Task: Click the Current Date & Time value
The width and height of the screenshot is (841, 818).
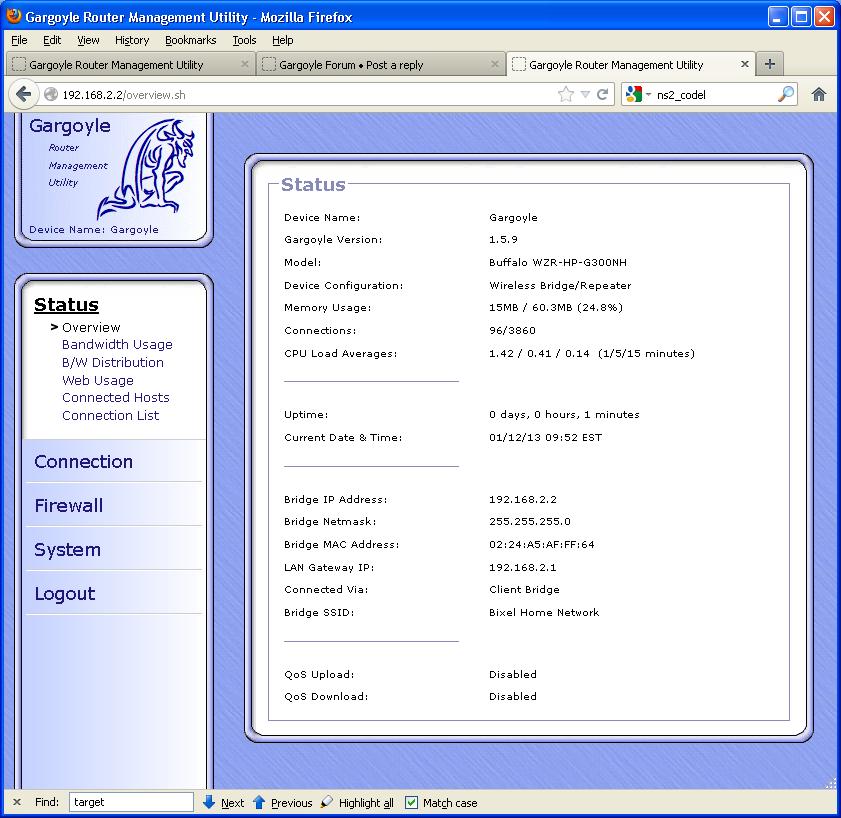Action: point(545,438)
